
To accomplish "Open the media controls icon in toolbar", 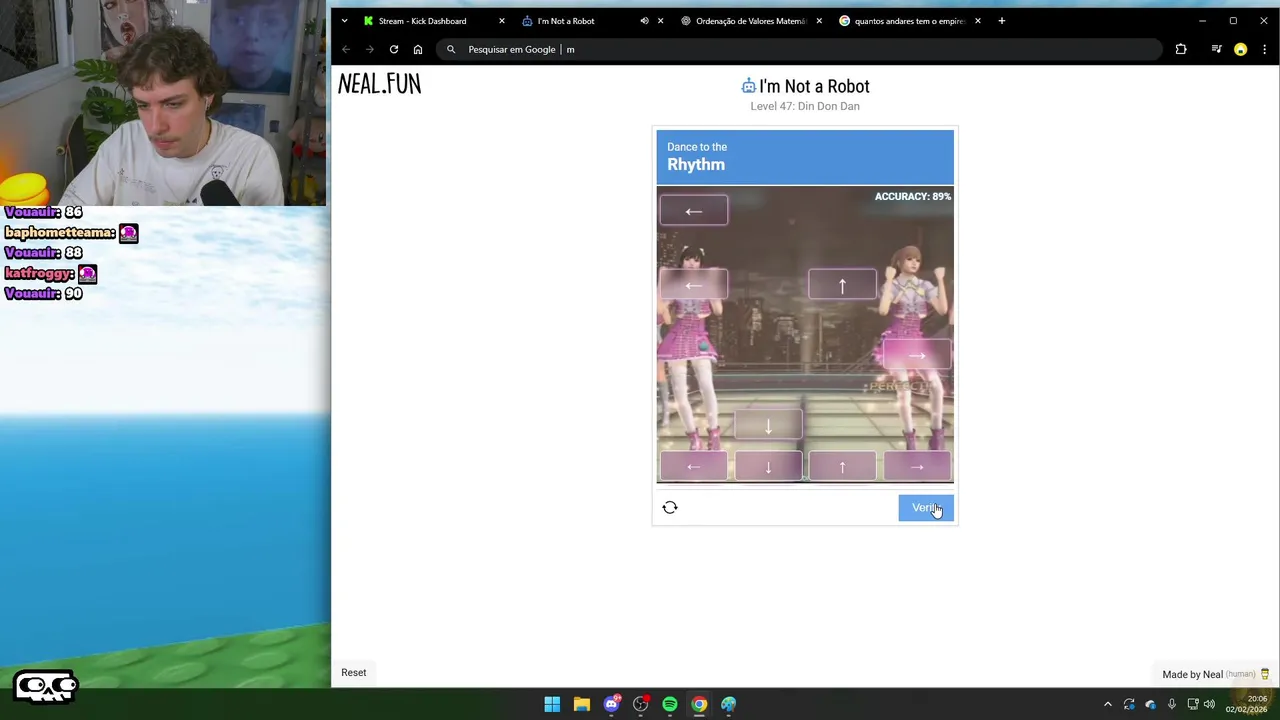I will point(1216,49).
